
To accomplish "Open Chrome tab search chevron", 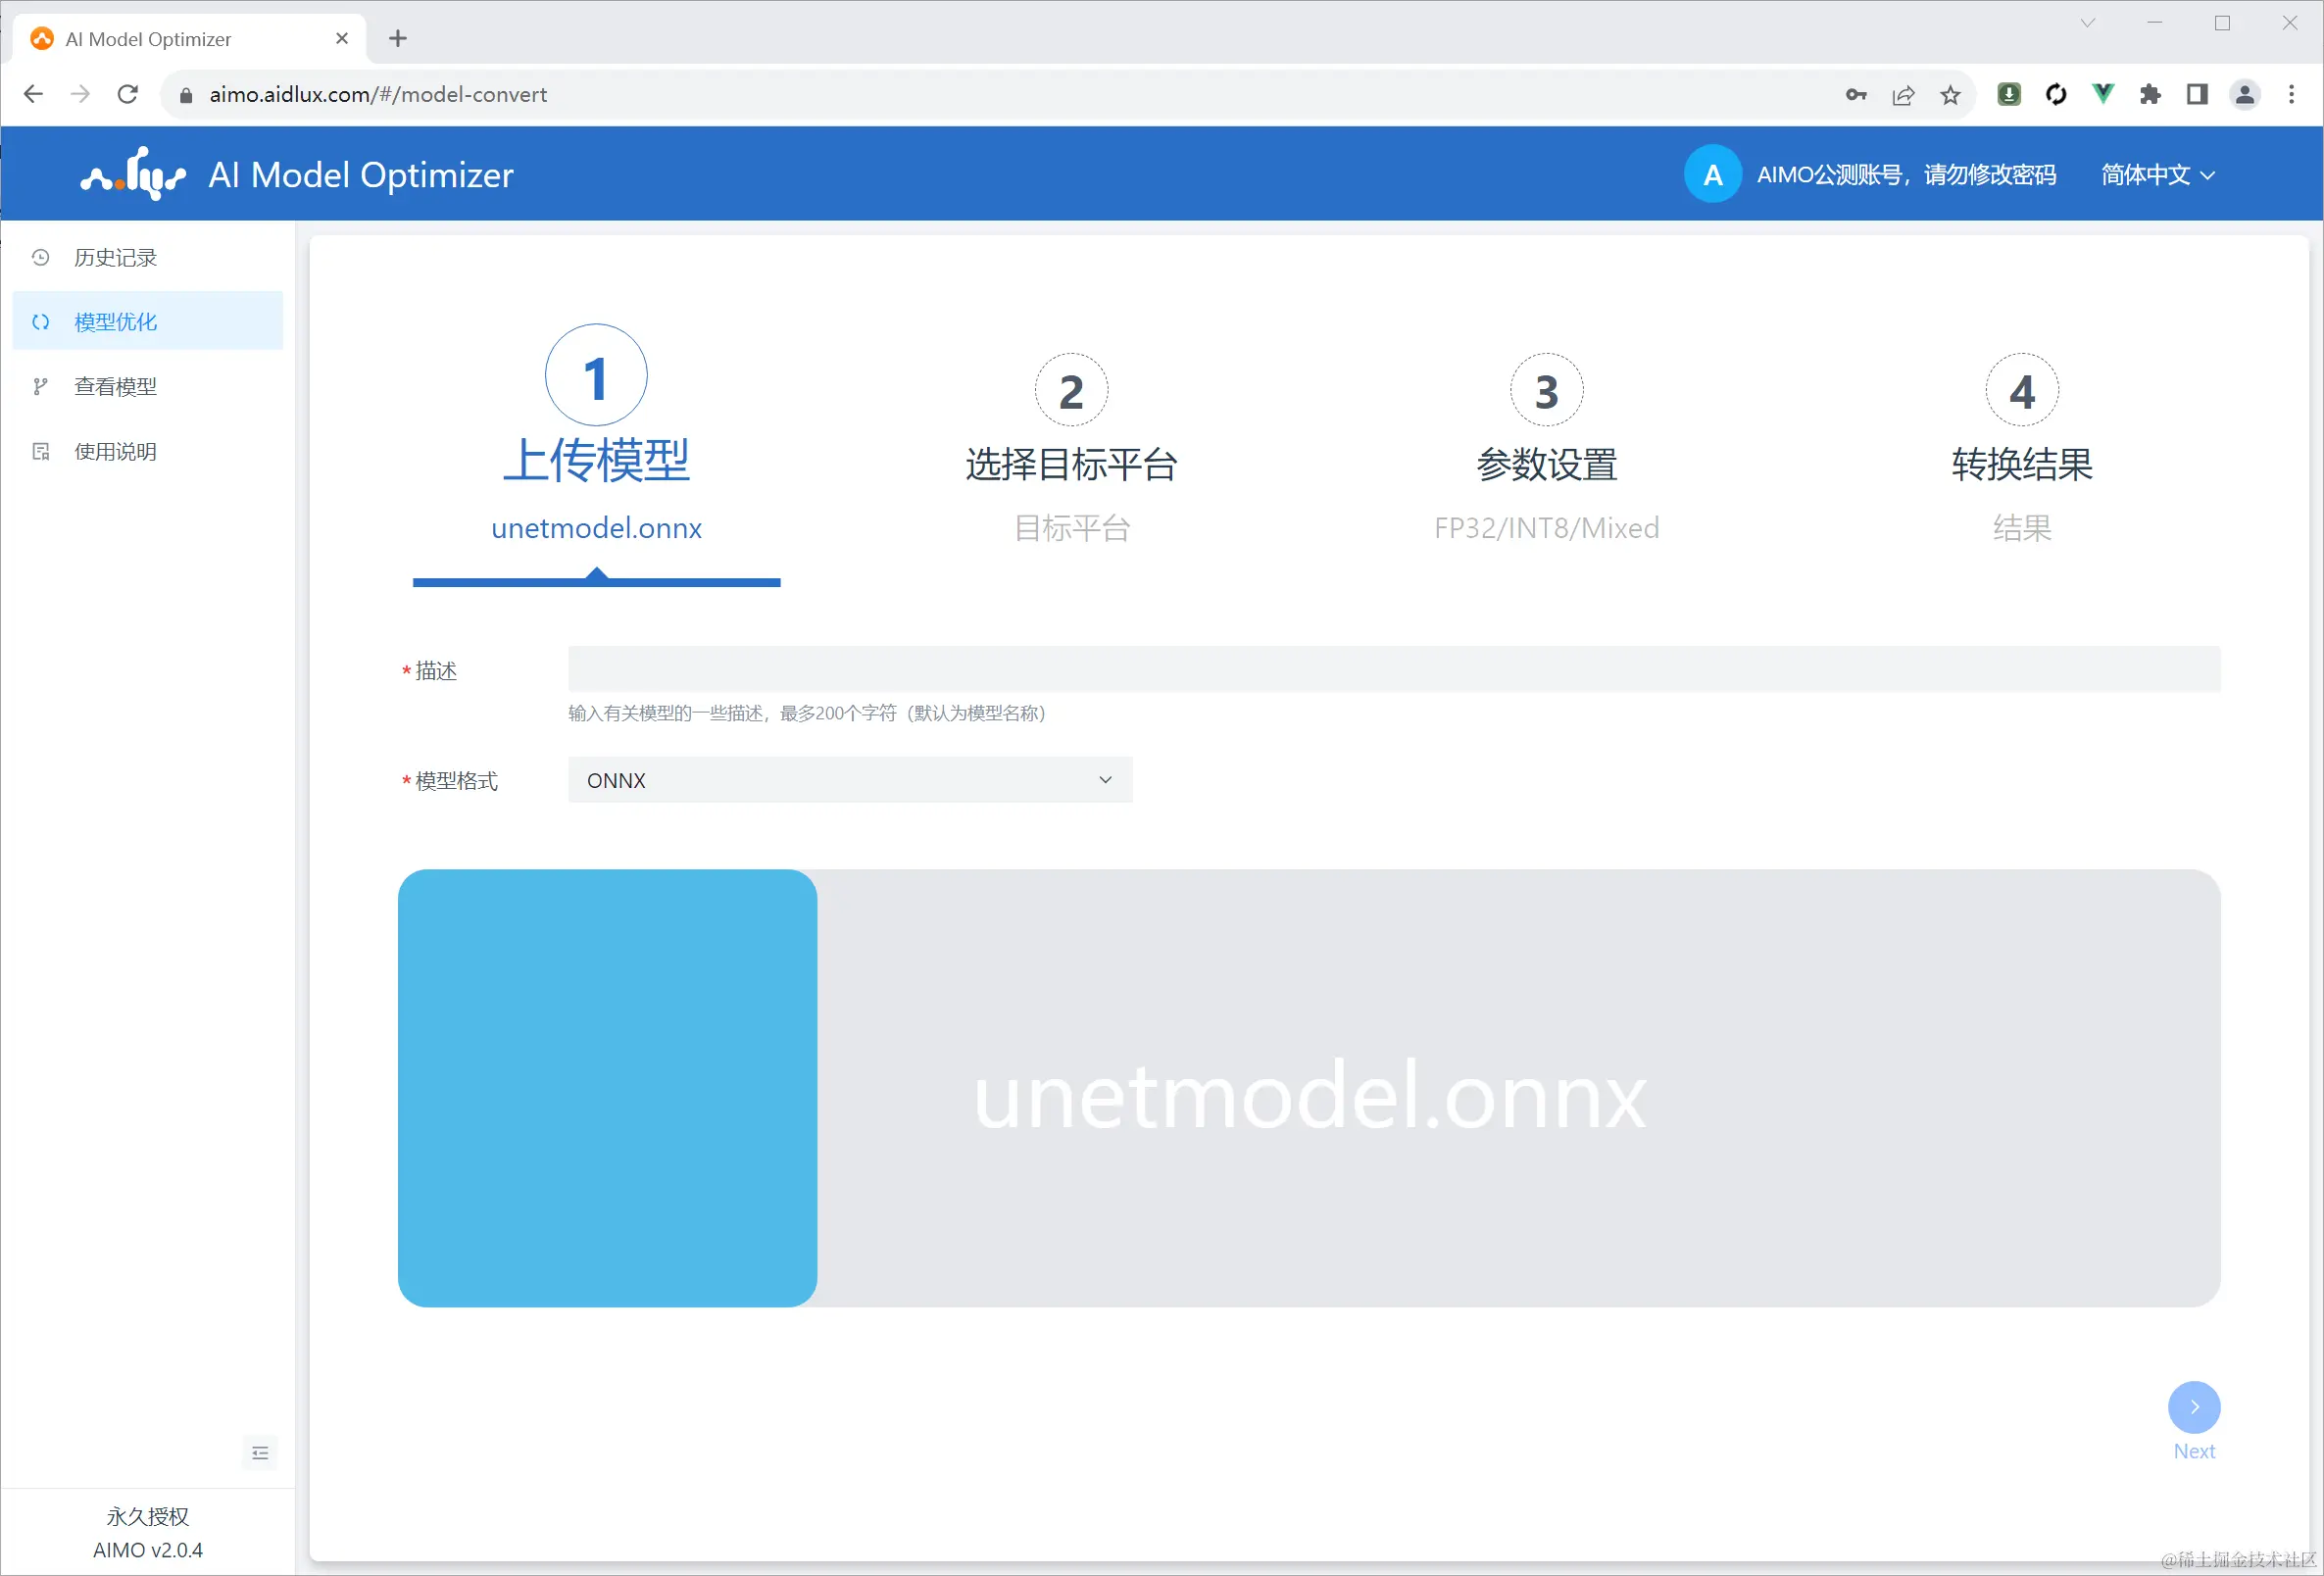I will click(2087, 22).
